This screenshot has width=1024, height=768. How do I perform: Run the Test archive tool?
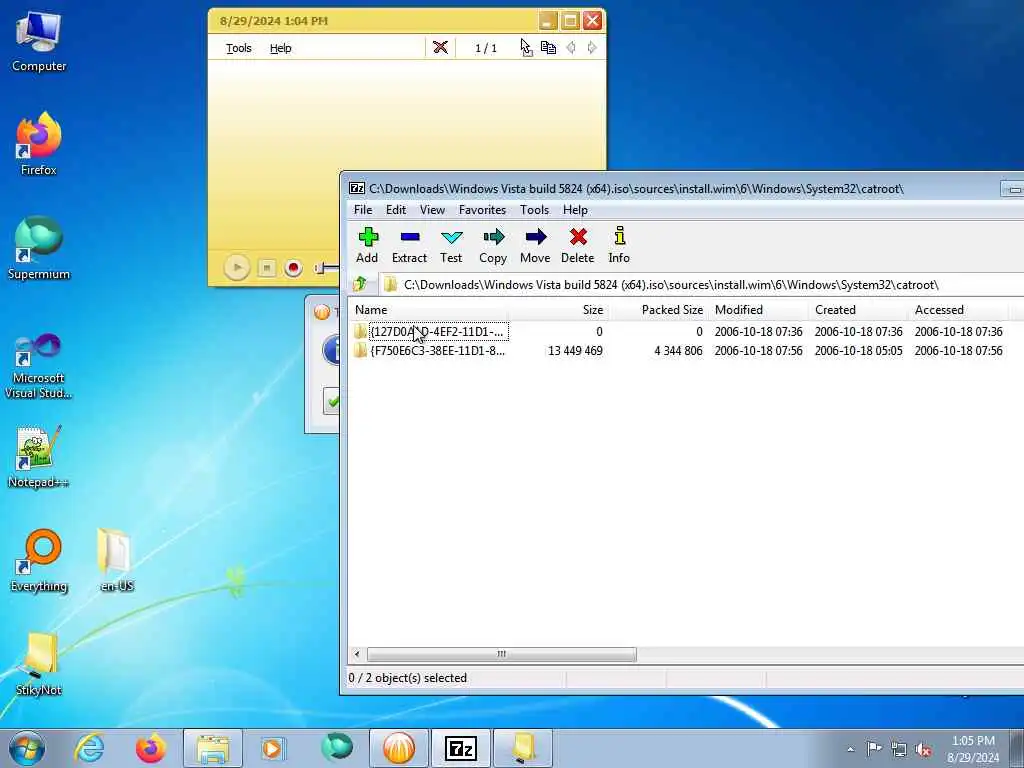[x=451, y=245]
